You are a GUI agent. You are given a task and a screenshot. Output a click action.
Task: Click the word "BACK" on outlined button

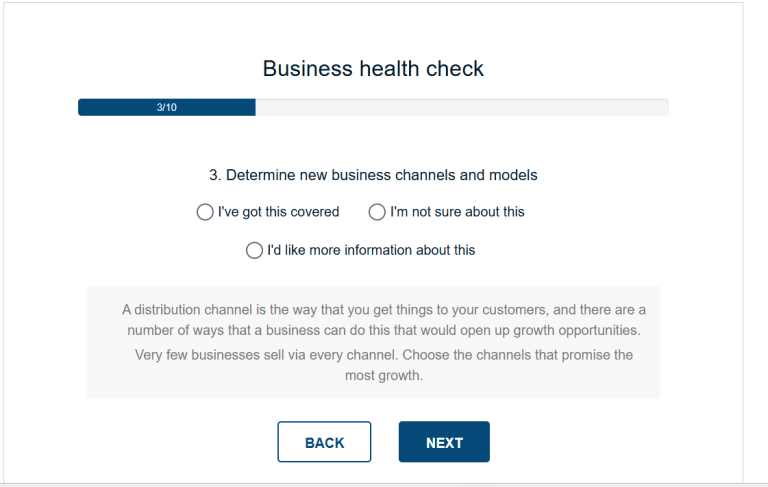(324, 443)
